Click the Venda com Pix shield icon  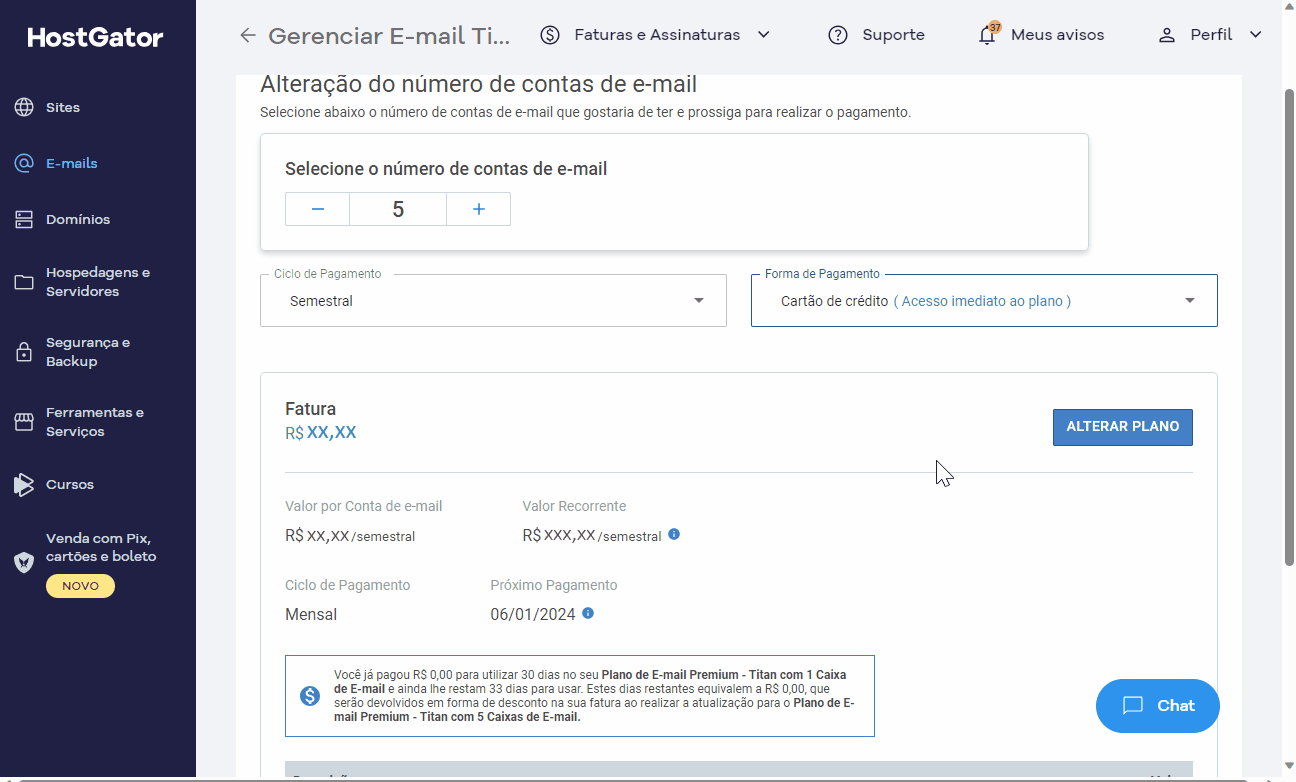[x=24, y=562]
